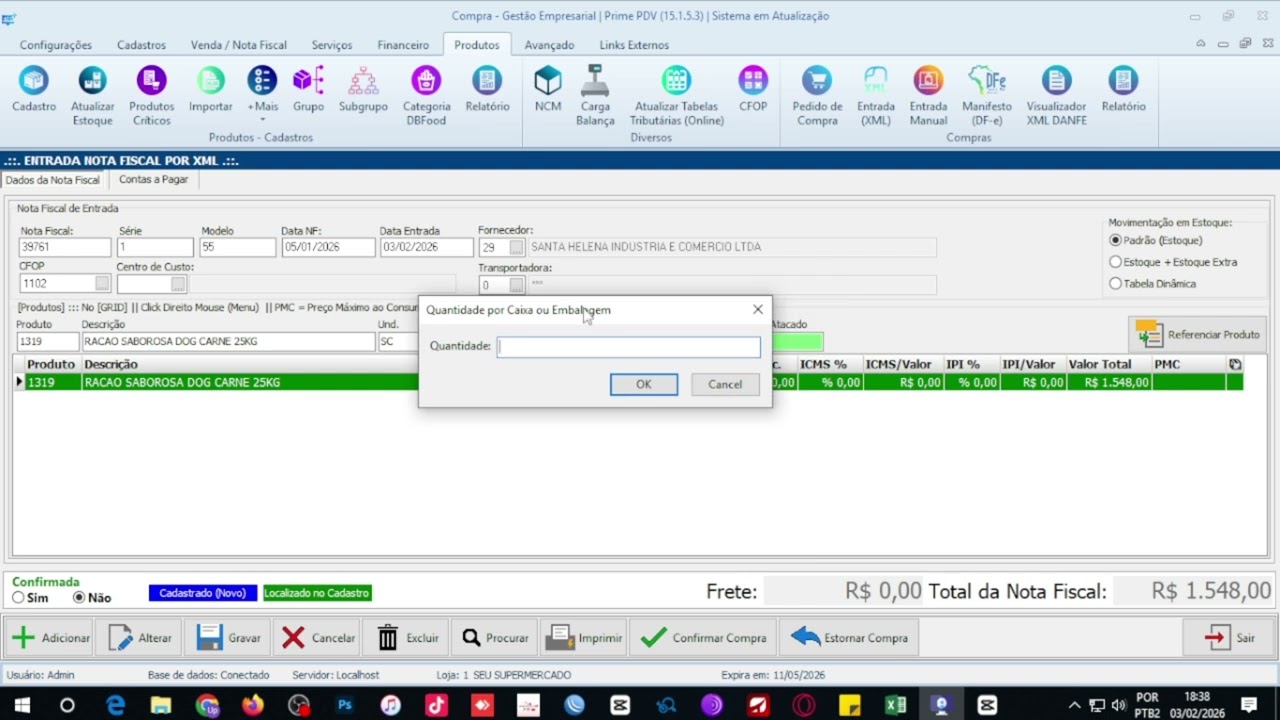Open Manifesto (DF-e)

tap(987, 96)
